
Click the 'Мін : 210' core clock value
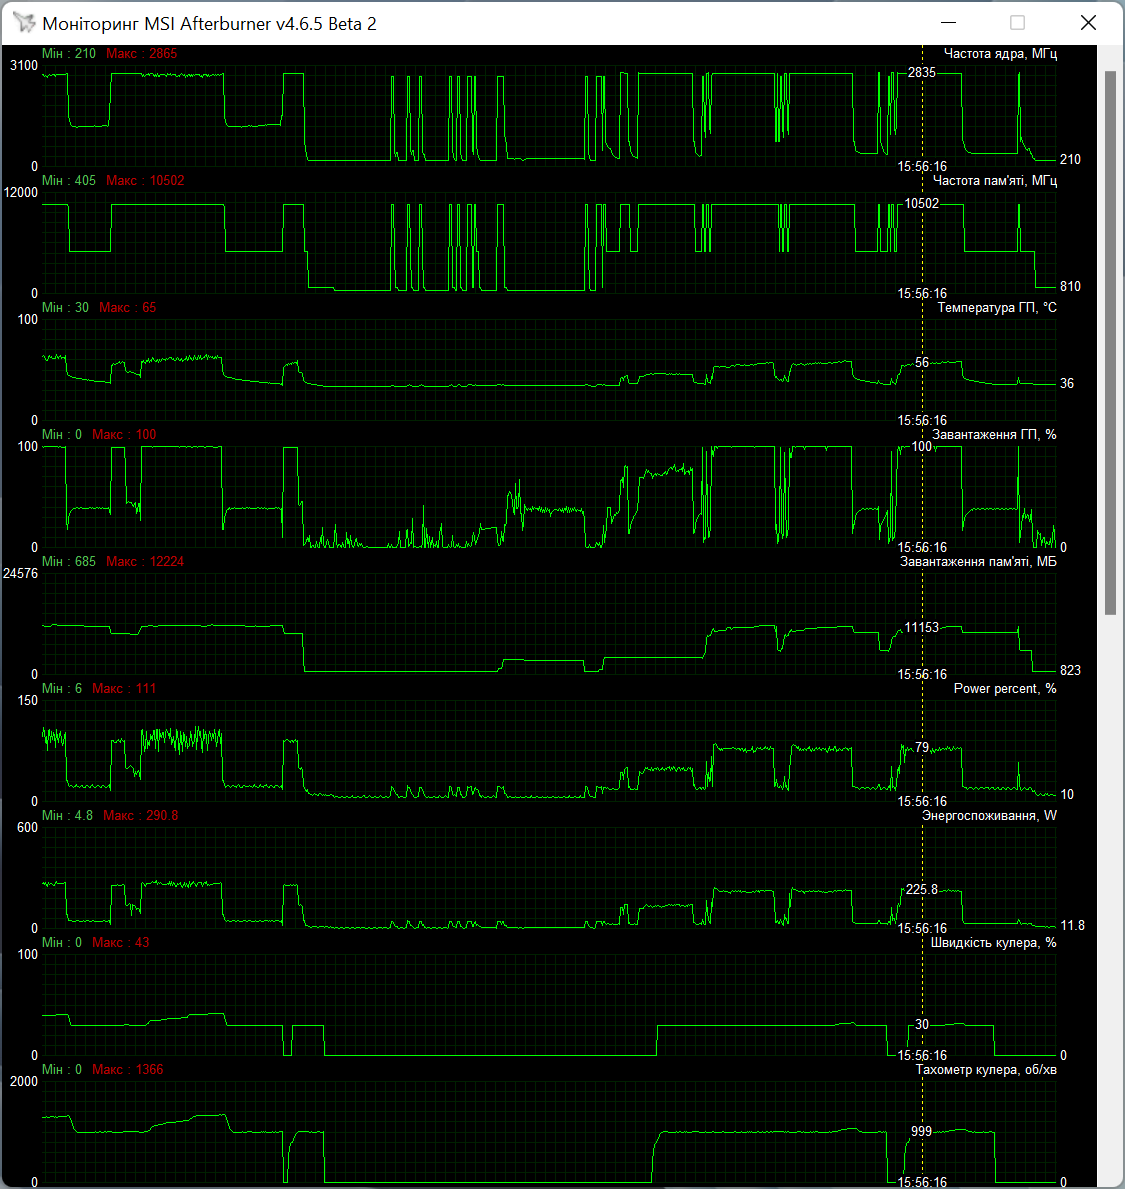coord(69,54)
